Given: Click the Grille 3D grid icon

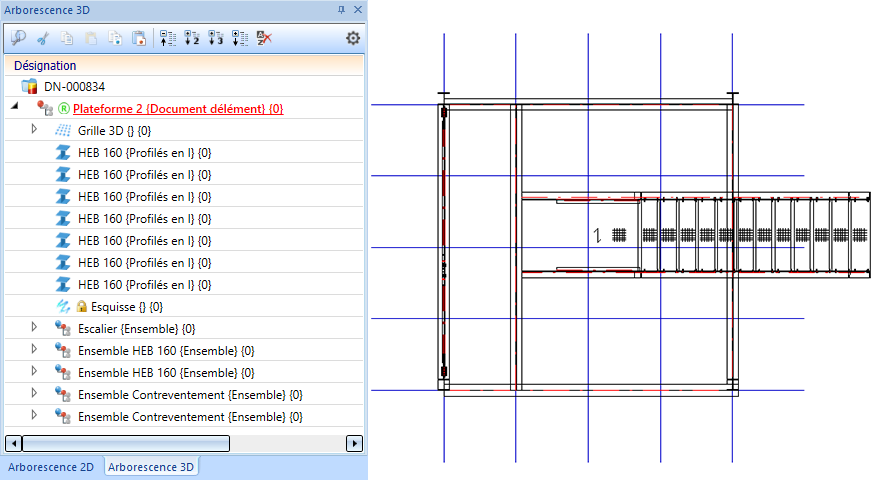Looking at the screenshot, I should point(63,131).
